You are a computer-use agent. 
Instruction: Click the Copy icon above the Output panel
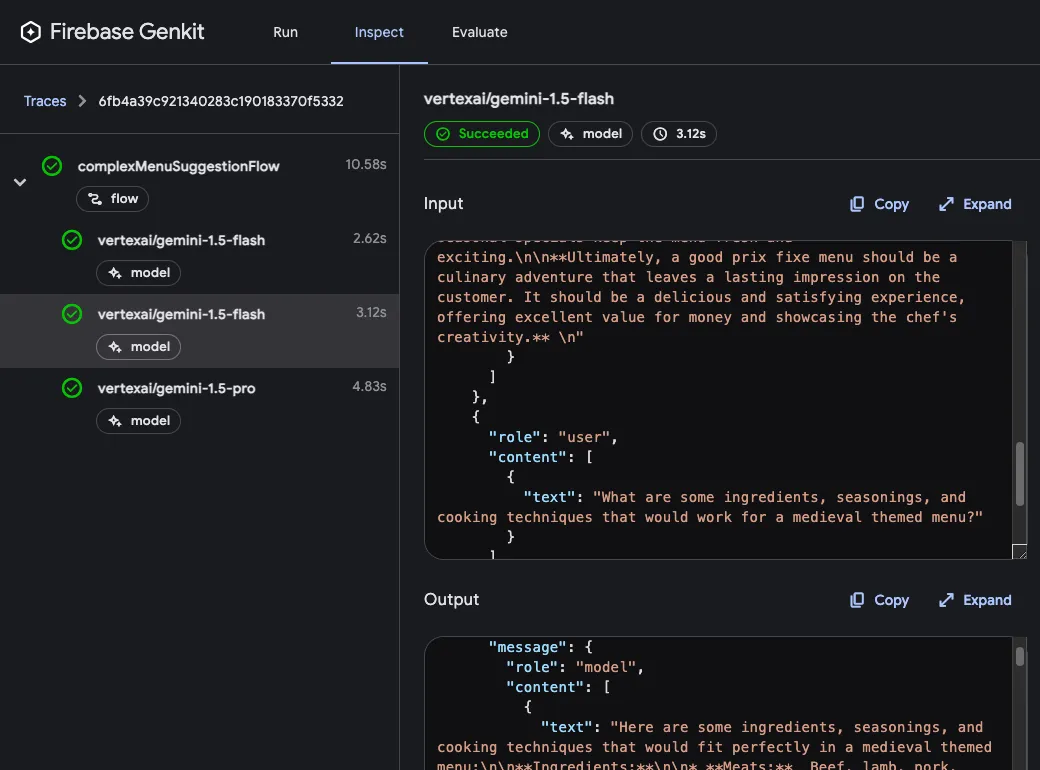(x=857, y=600)
